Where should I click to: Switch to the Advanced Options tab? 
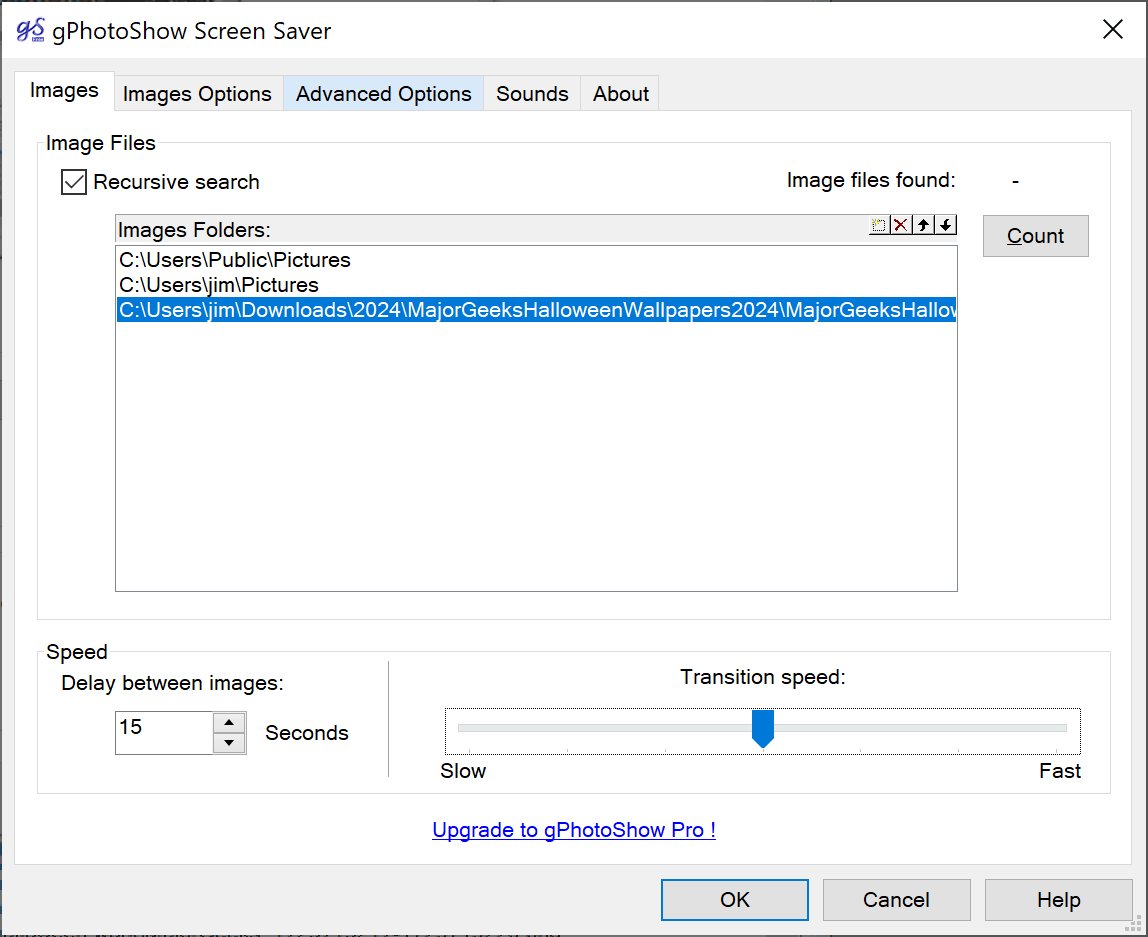click(383, 94)
